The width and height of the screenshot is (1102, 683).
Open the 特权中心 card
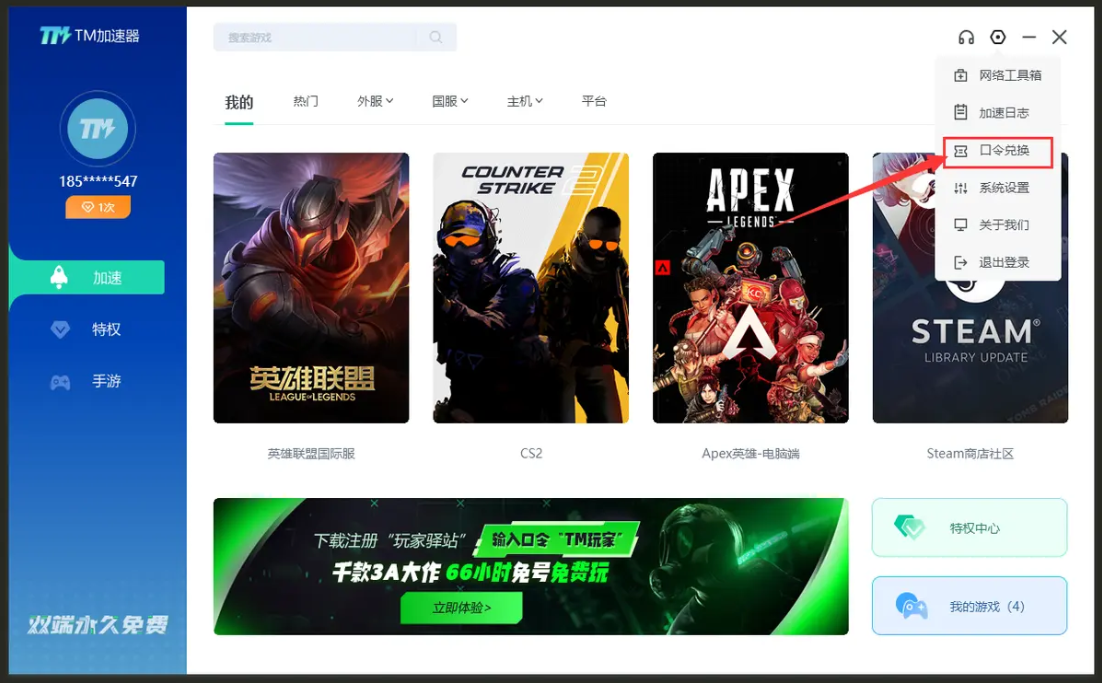pos(970,528)
